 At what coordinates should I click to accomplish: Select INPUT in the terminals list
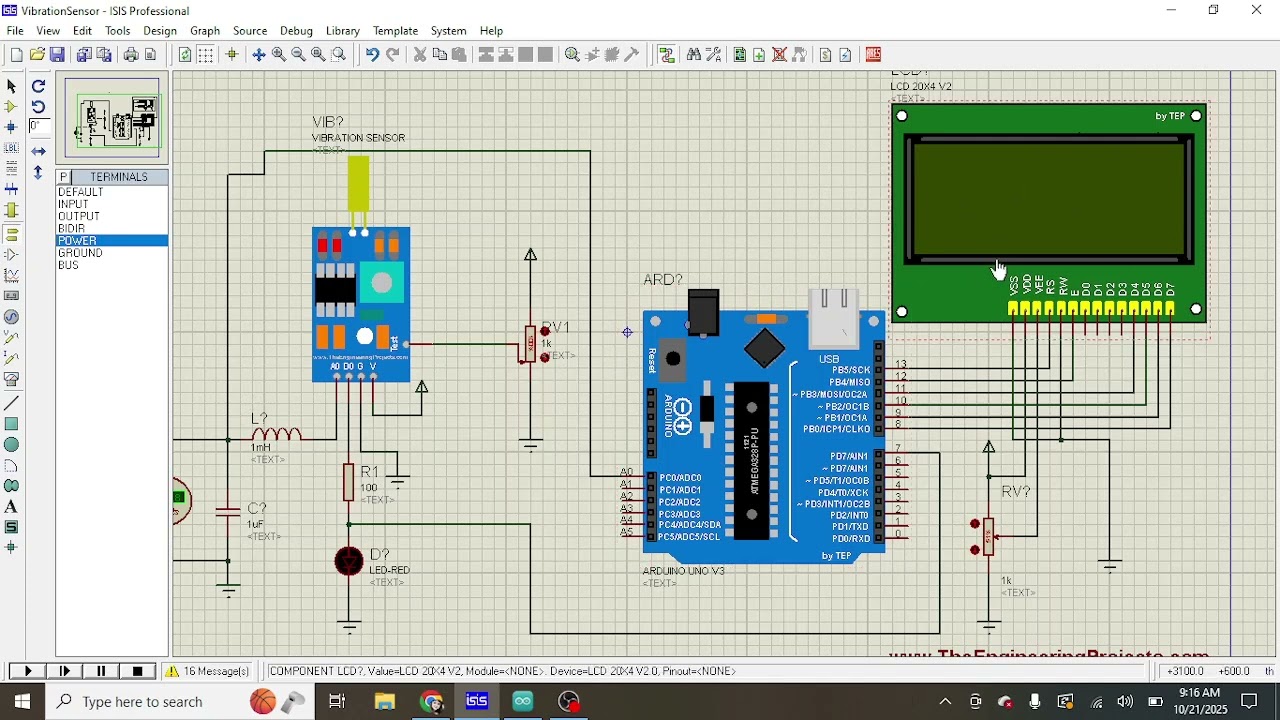click(112, 204)
